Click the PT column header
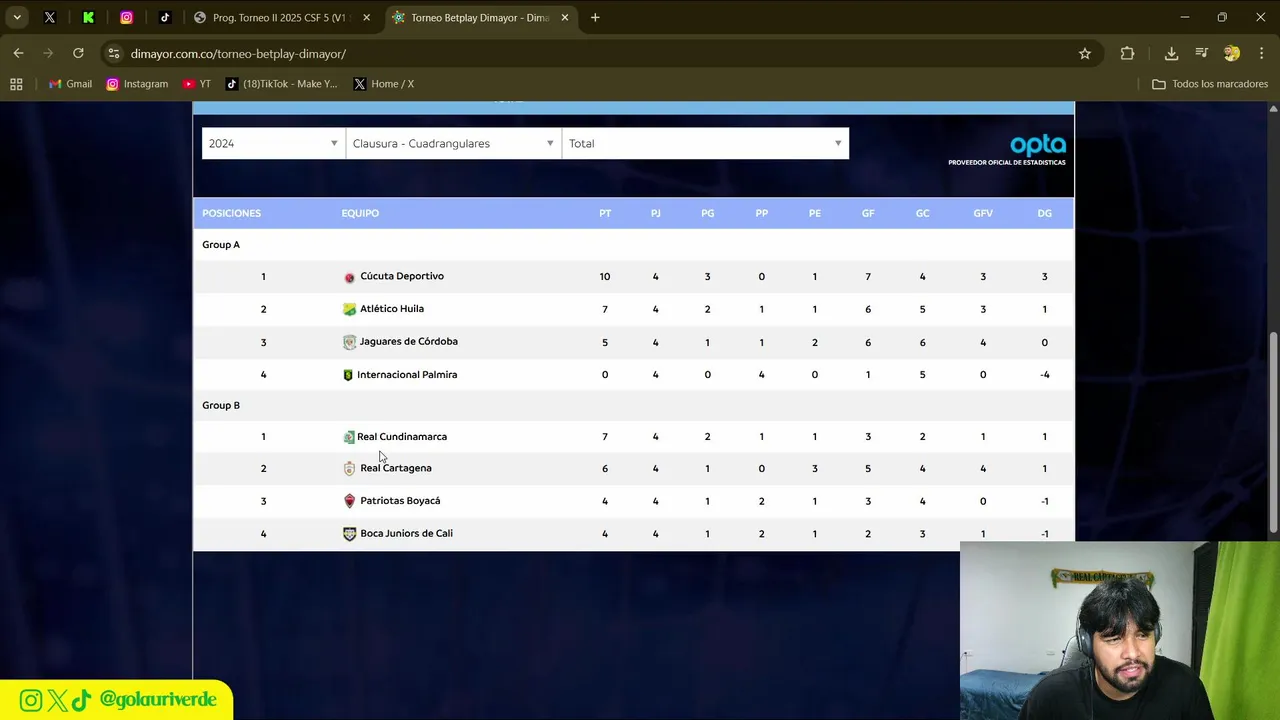 coord(605,213)
